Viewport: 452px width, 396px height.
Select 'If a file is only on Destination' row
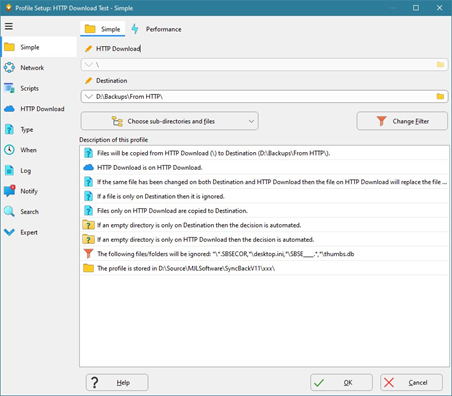264,196
